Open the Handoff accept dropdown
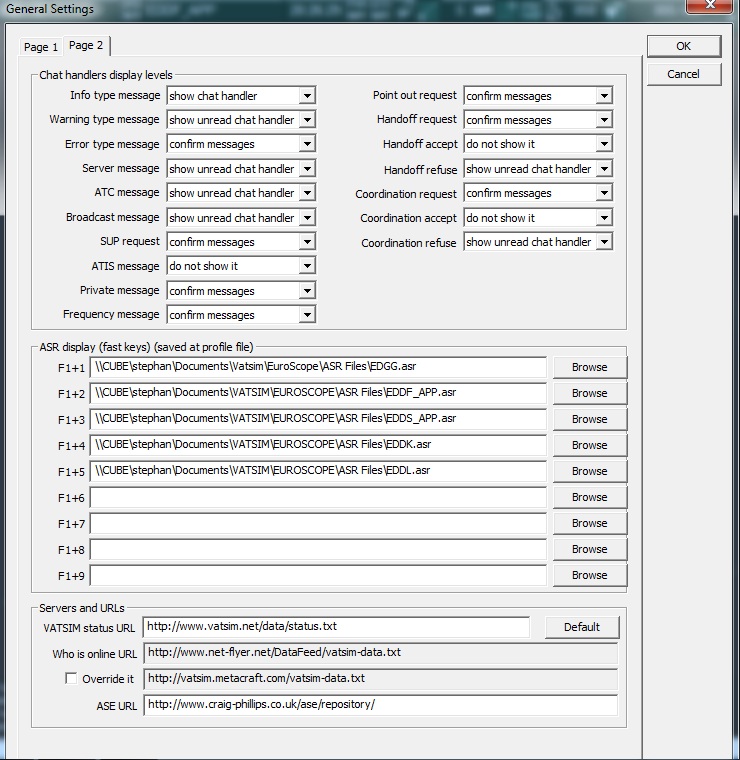This screenshot has width=740, height=760. (x=538, y=144)
